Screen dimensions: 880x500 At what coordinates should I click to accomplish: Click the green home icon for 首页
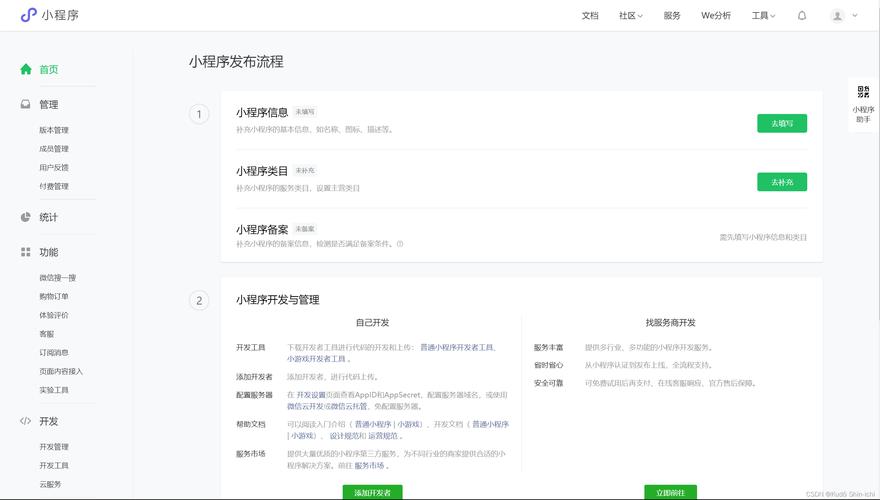tap(26, 69)
